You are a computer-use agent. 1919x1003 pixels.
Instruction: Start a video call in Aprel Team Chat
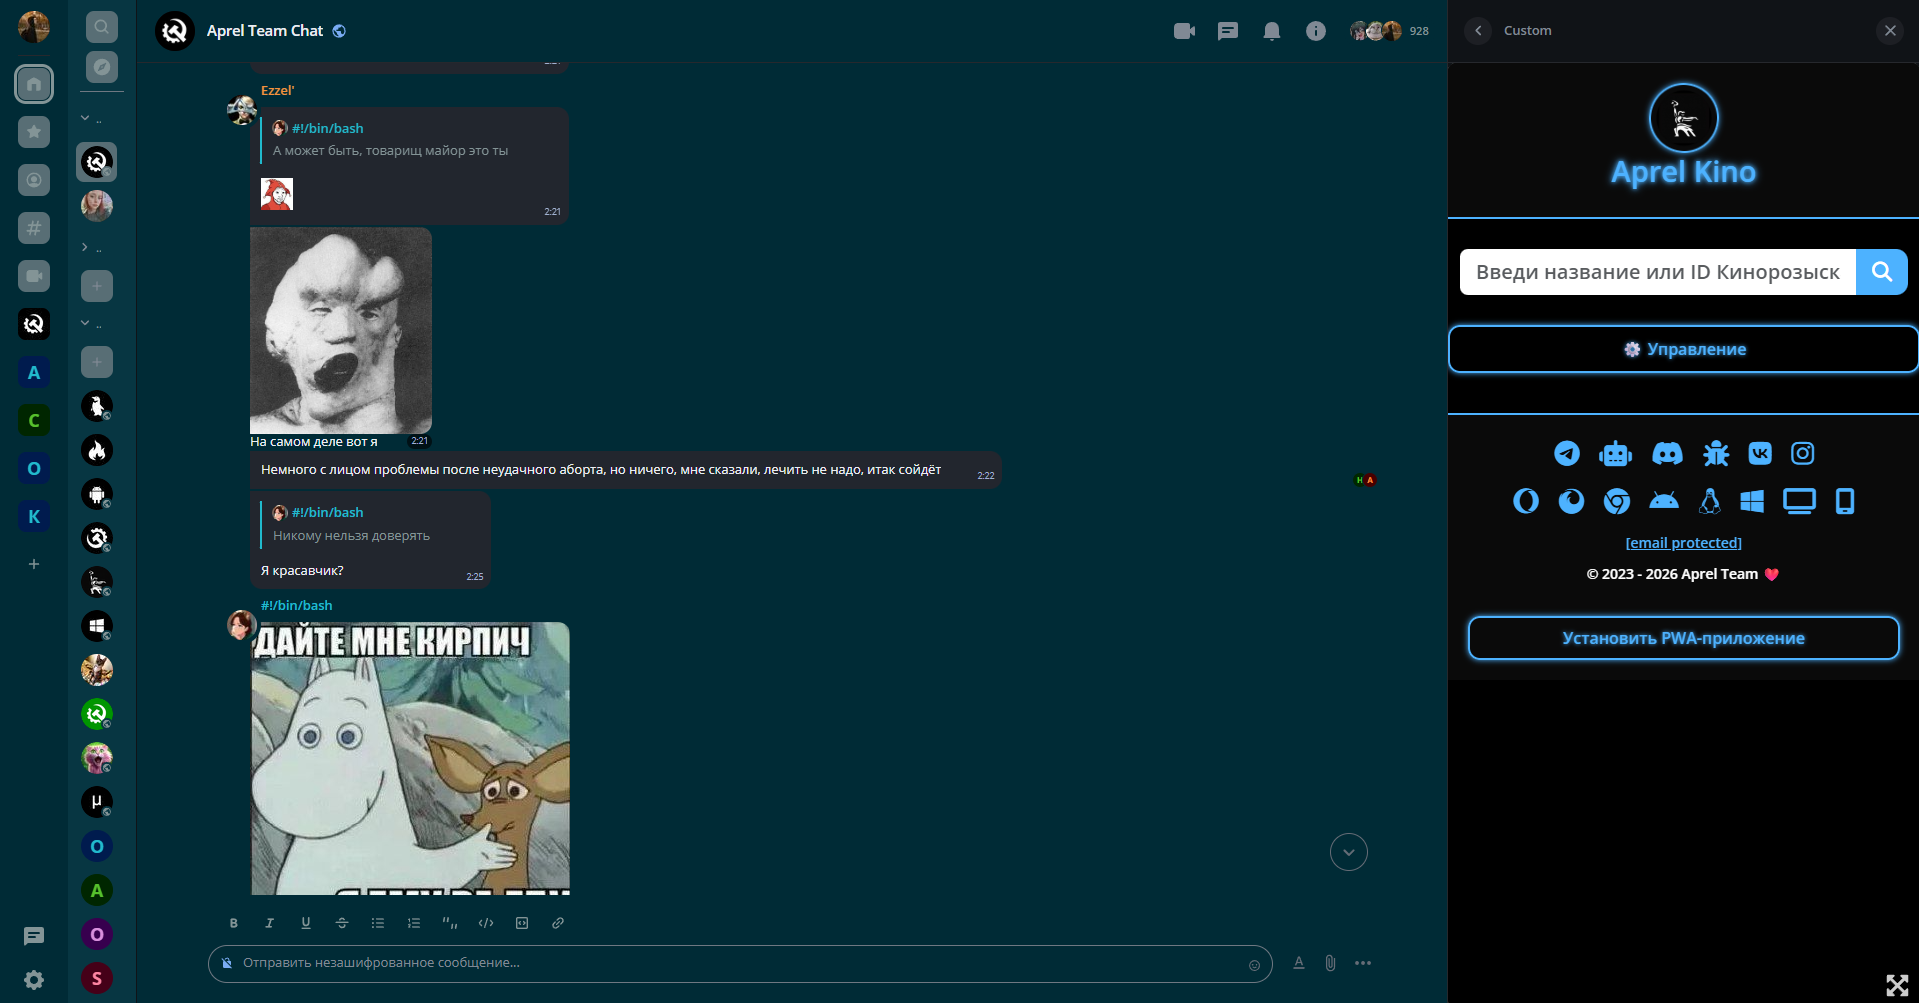(x=1184, y=31)
